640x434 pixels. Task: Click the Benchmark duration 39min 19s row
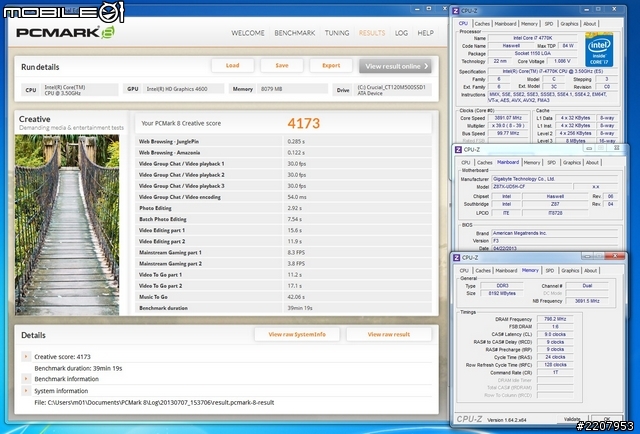(x=283, y=308)
